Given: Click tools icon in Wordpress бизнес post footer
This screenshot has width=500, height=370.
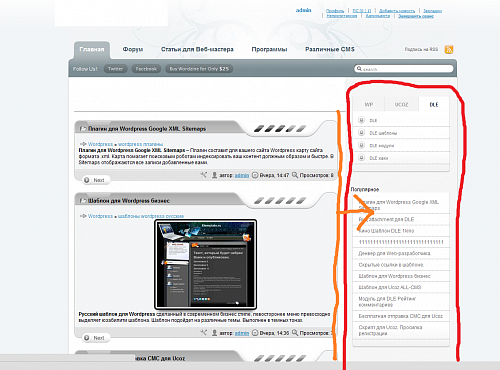Looking at the screenshot, I should (x=204, y=332).
